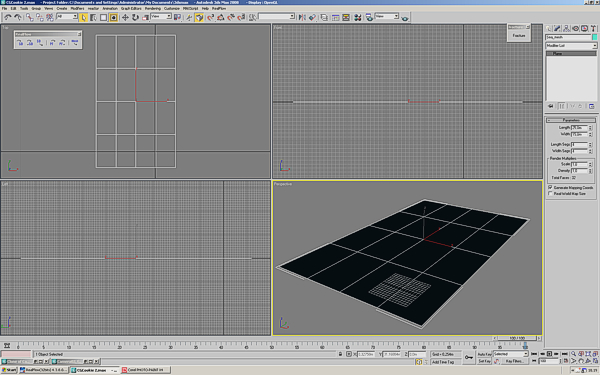This screenshot has height=375, width=600.
Task: Click the Width value field
Action: [x=579, y=134]
